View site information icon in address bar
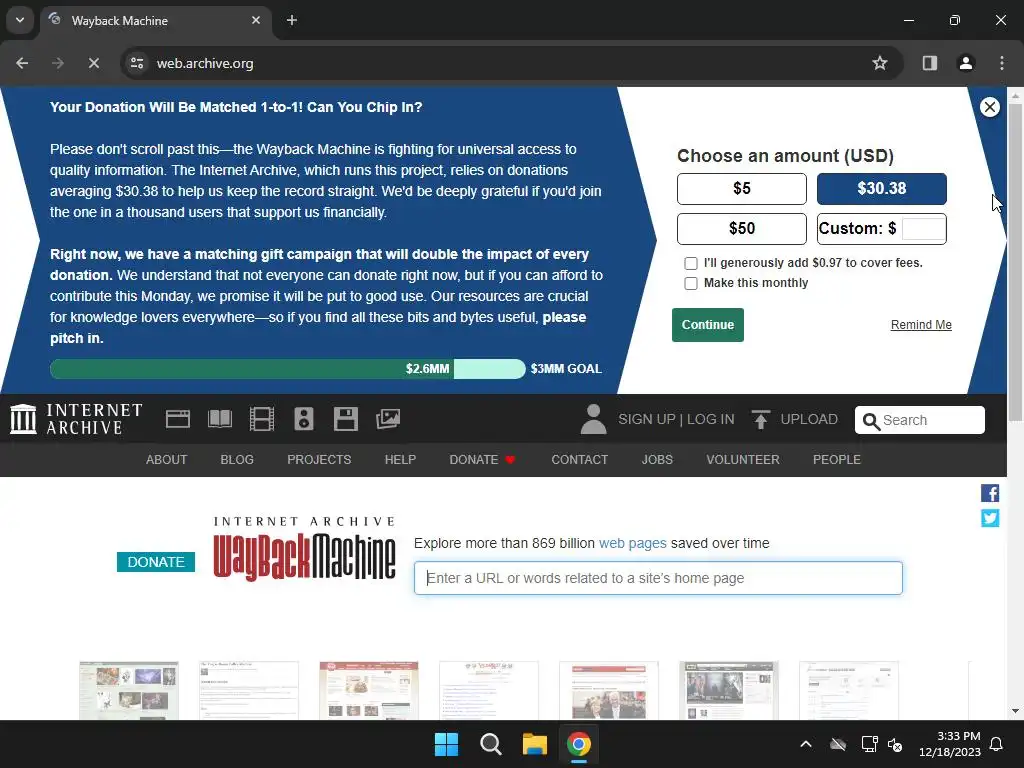Image resolution: width=1024 pixels, height=768 pixels. (x=137, y=63)
